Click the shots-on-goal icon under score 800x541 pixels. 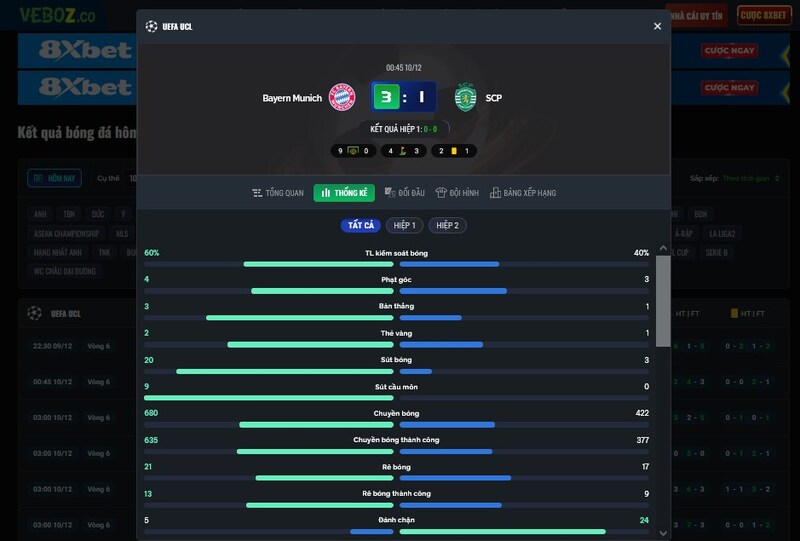tap(353, 151)
